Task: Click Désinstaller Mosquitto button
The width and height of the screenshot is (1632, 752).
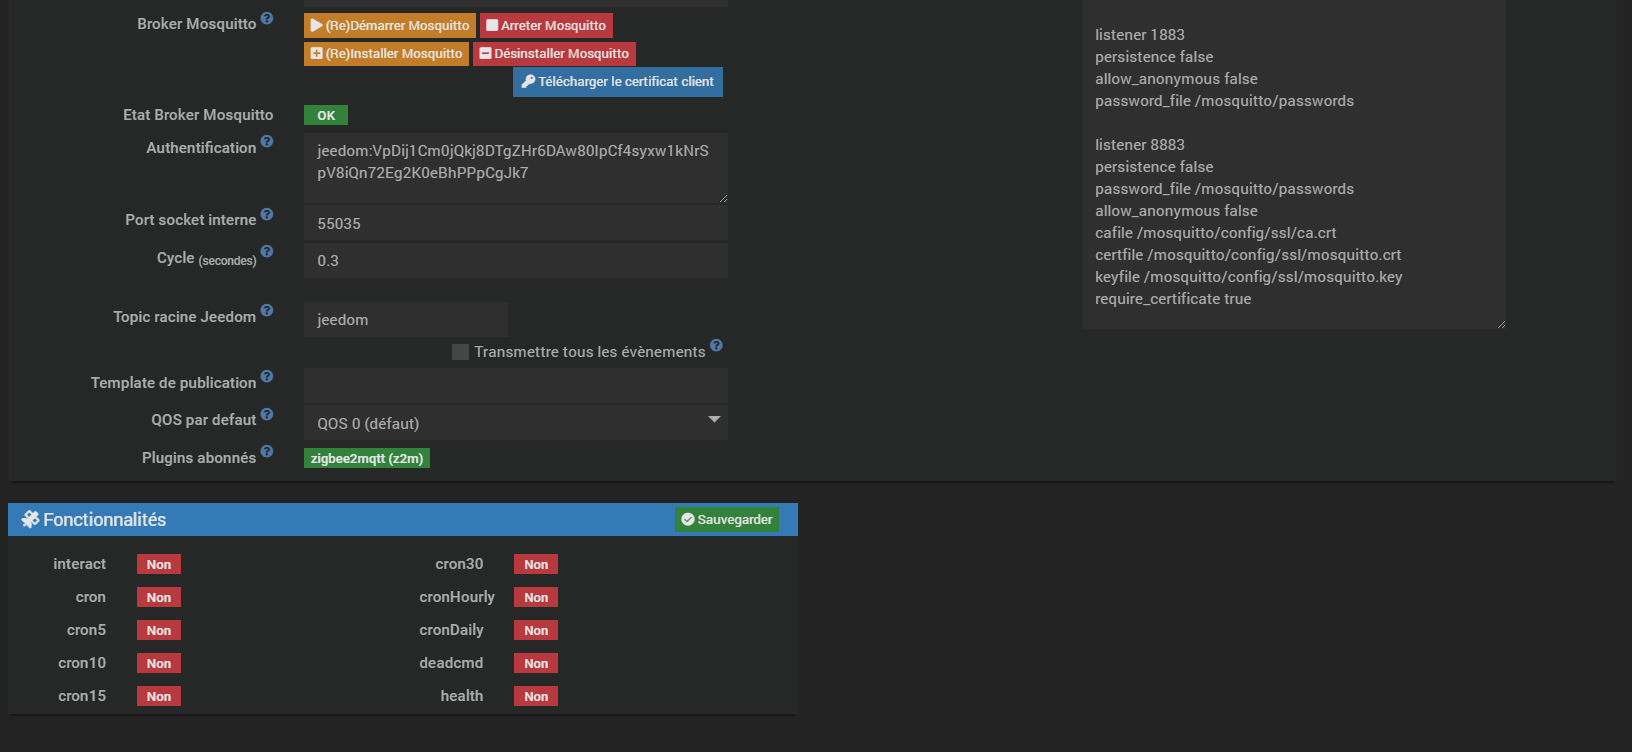Action: (554, 54)
